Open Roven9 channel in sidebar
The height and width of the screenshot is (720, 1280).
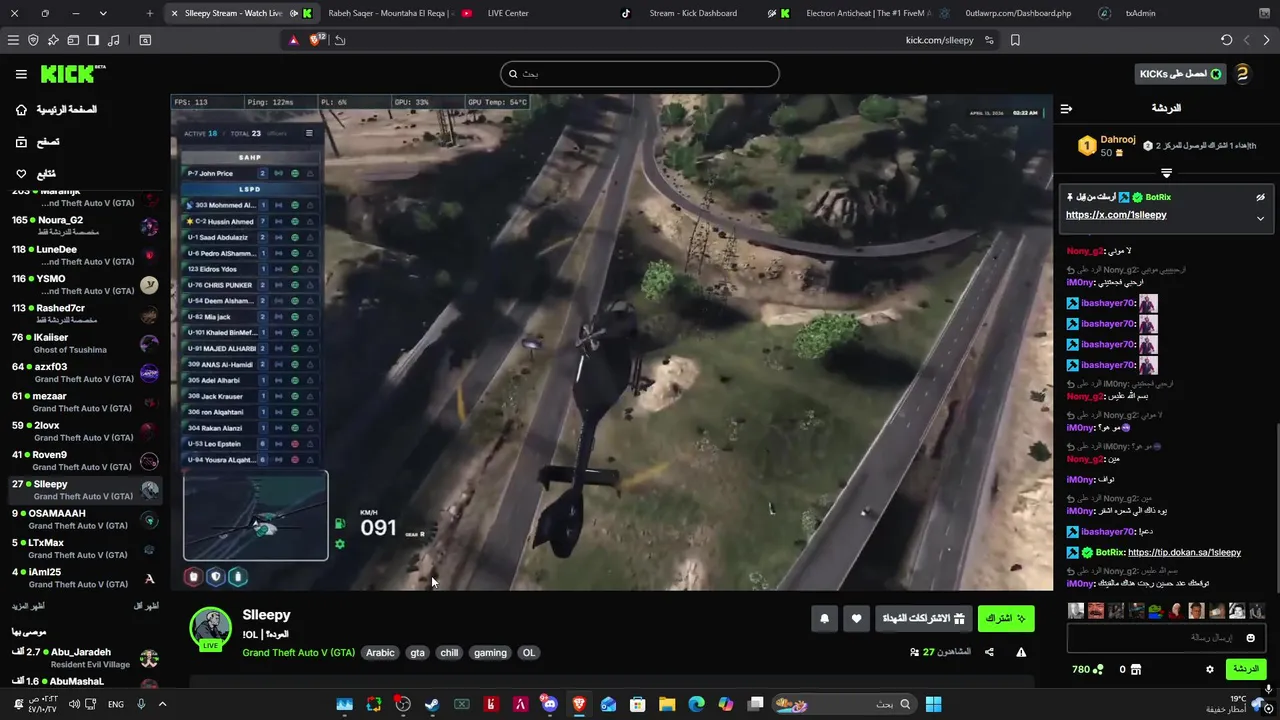pyautogui.click(x=85, y=461)
